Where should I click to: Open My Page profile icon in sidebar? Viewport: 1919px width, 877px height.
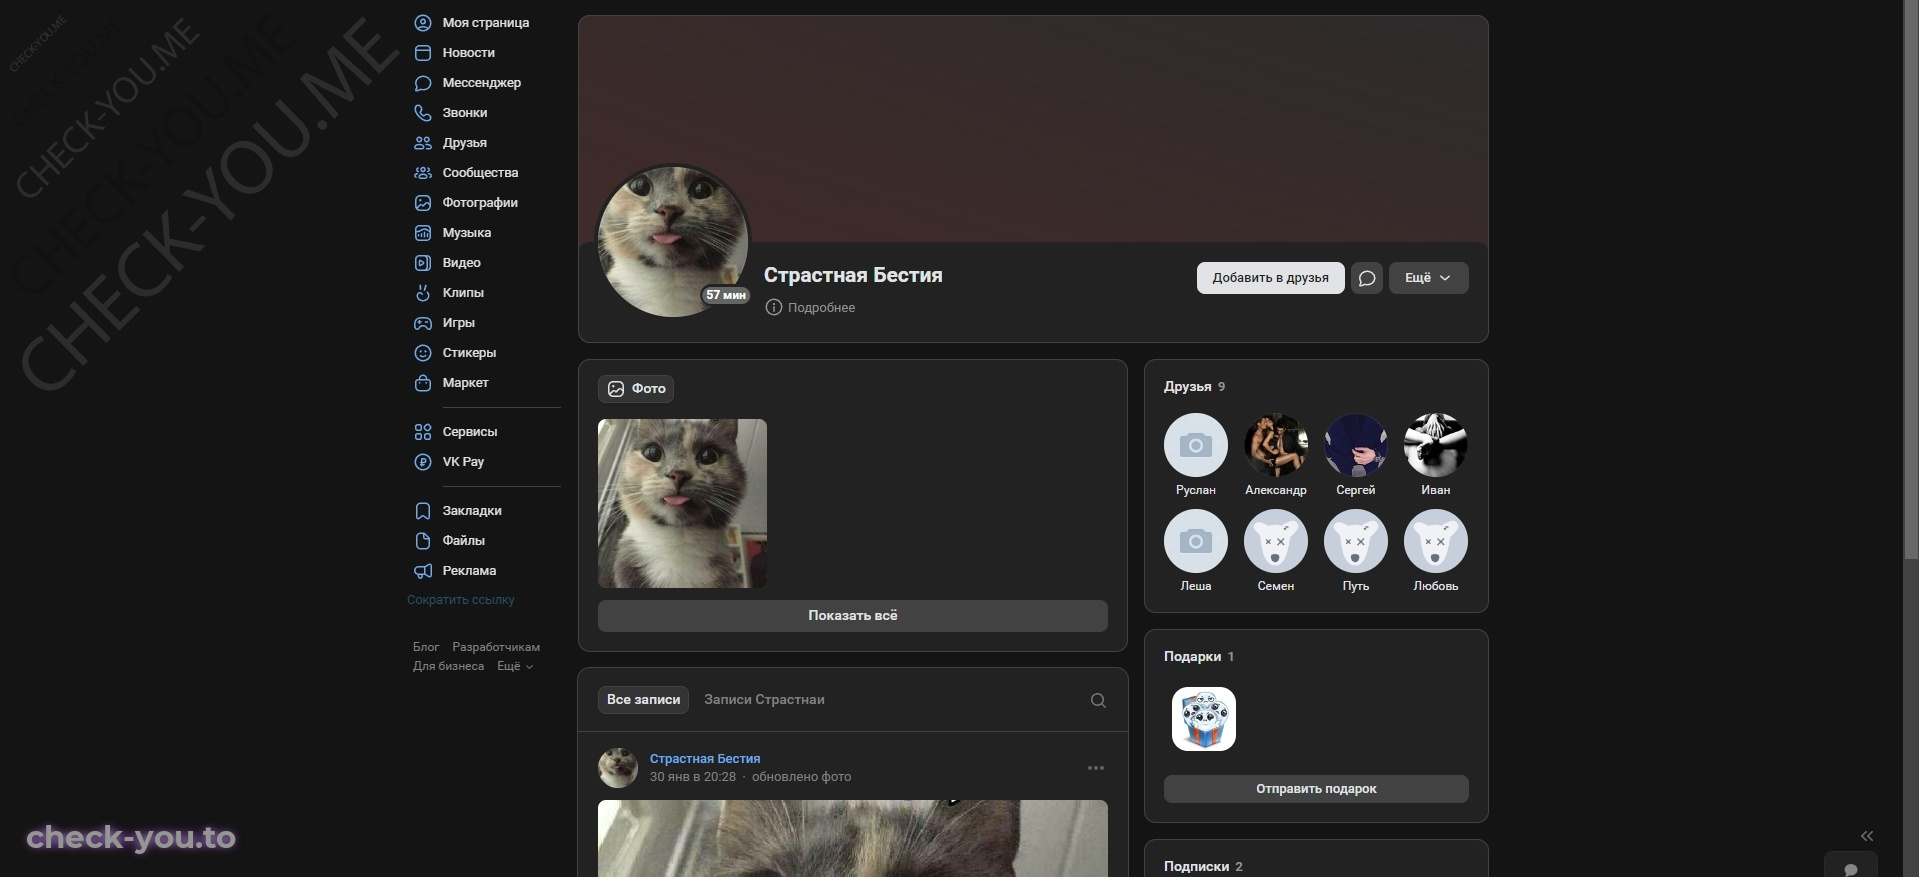423,23
